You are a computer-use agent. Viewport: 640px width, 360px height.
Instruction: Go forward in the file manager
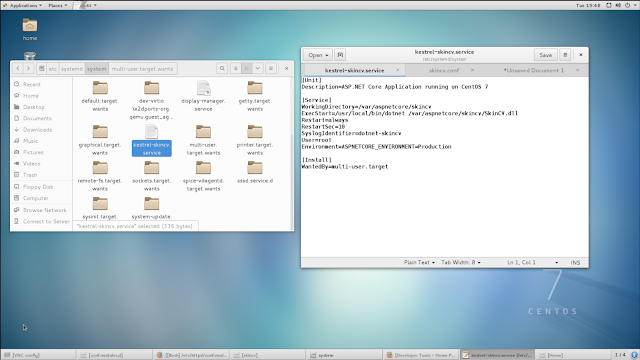click(x=28, y=69)
